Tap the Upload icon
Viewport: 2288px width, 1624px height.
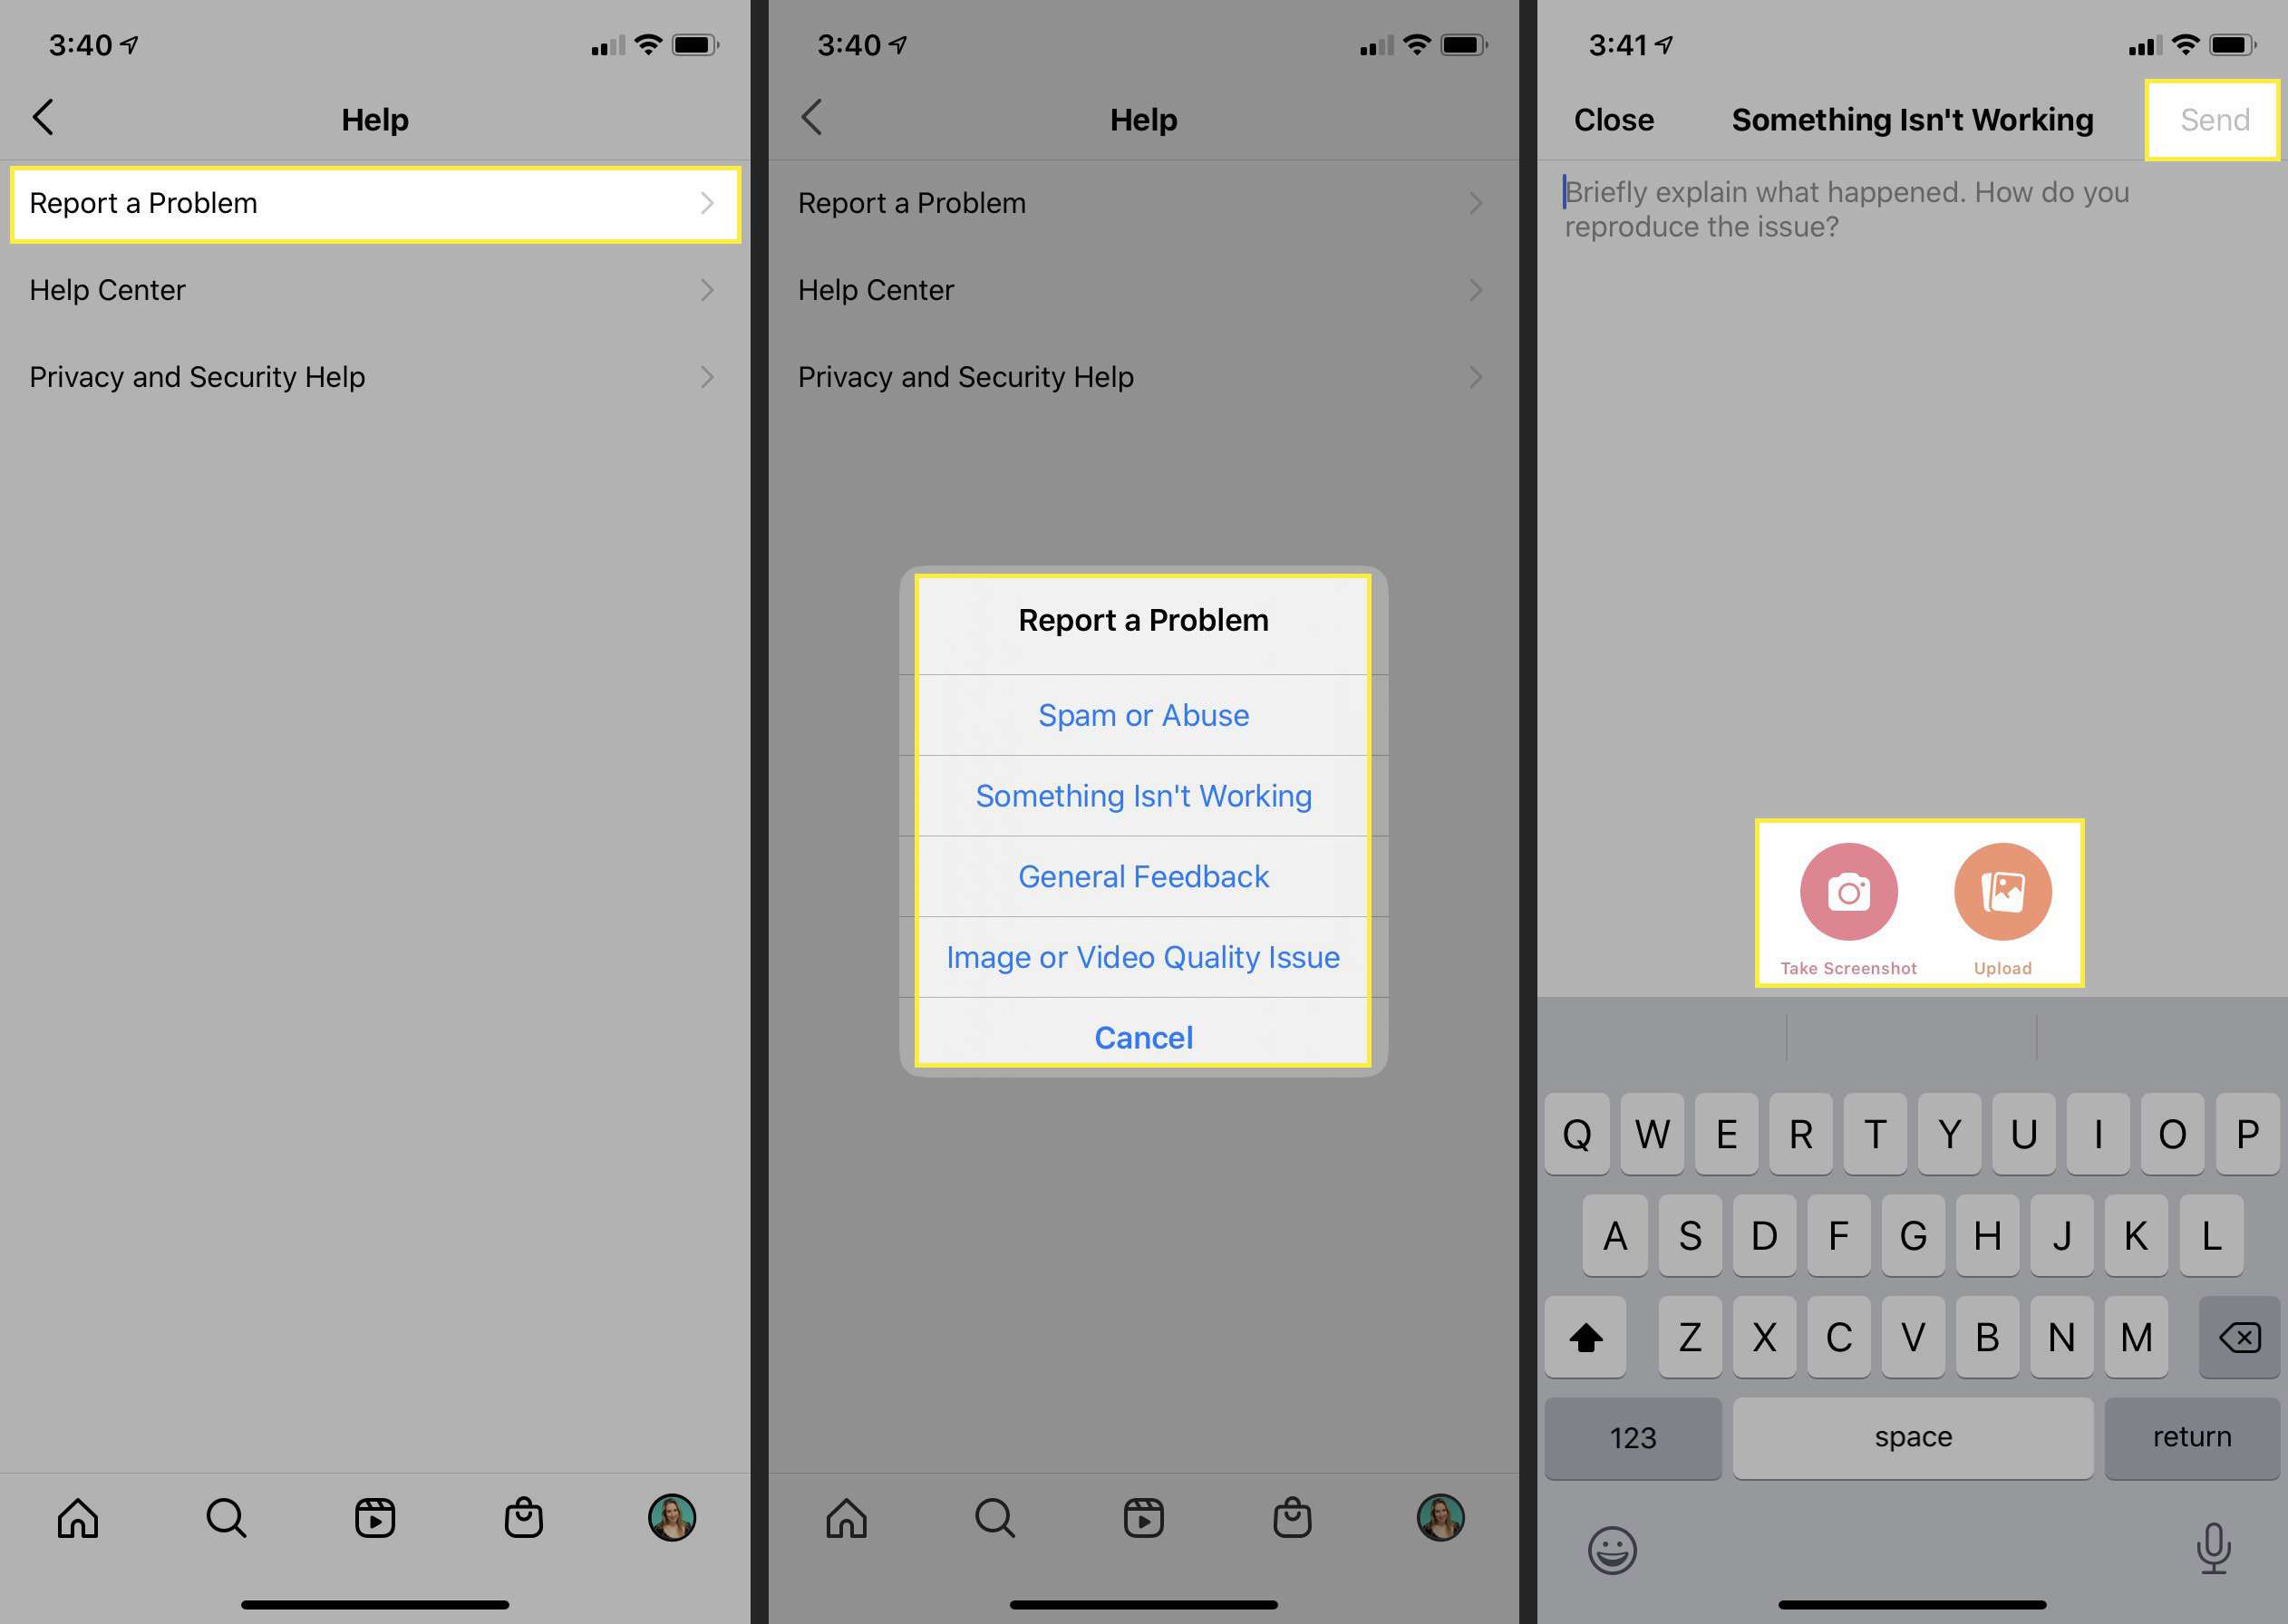(x=2000, y=893)
